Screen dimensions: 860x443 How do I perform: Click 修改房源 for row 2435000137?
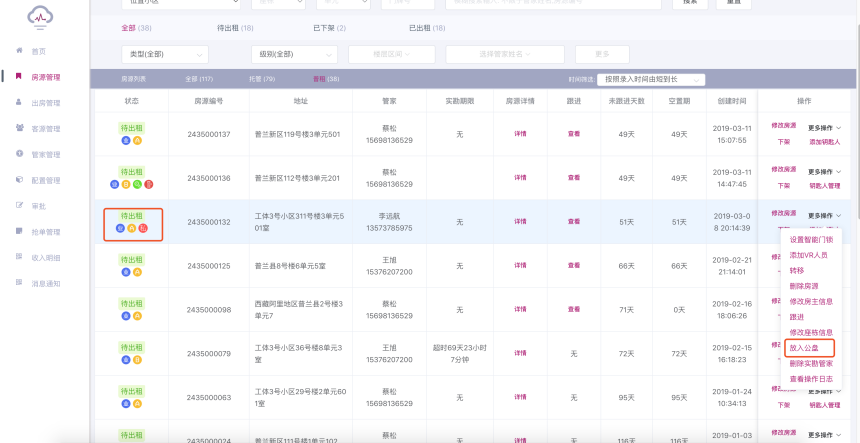pyautogui.click(x=783, y=126)
